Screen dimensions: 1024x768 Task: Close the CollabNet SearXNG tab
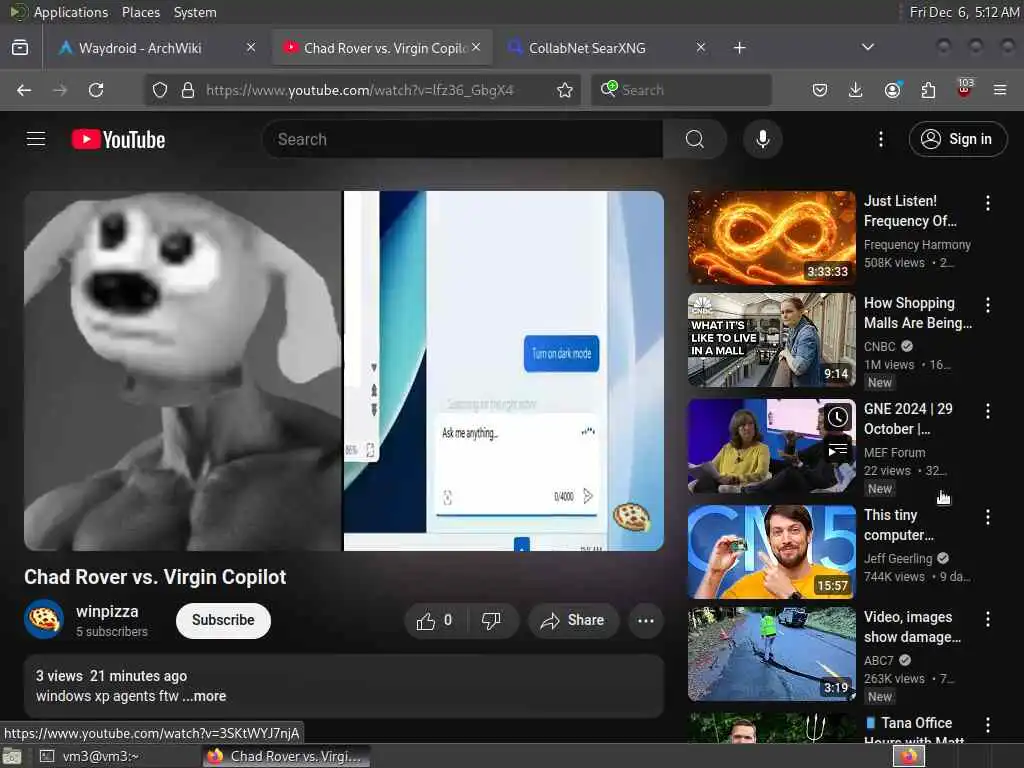(700, 48)
